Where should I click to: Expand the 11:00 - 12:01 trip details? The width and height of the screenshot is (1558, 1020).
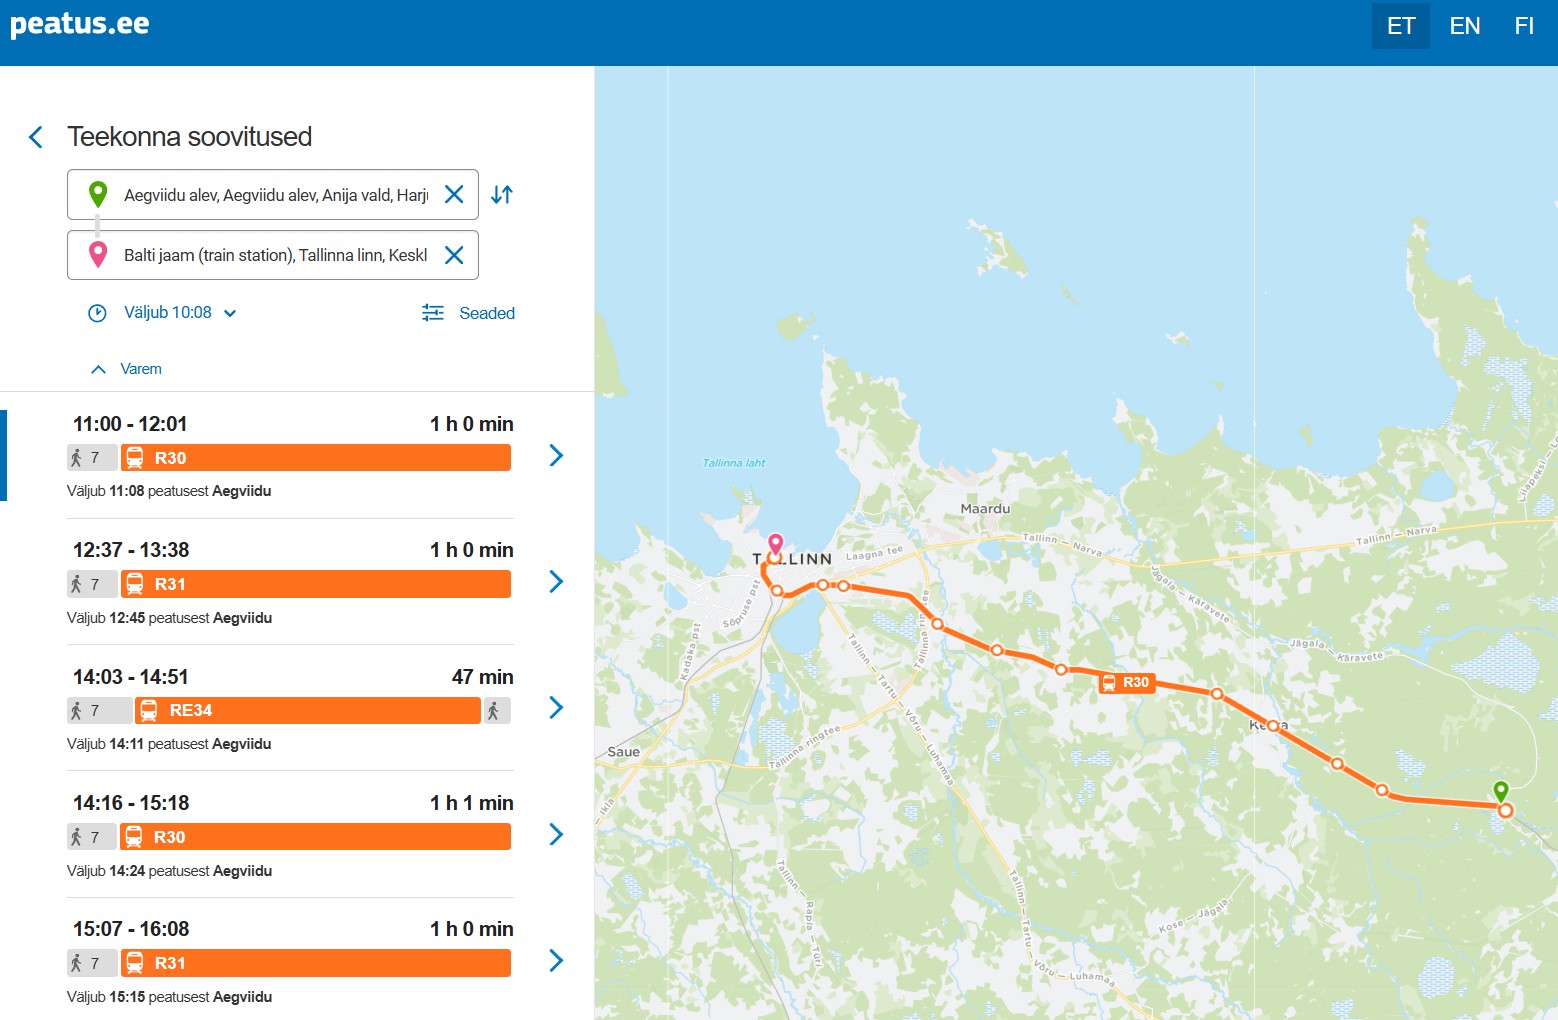[x=556, y=456]
